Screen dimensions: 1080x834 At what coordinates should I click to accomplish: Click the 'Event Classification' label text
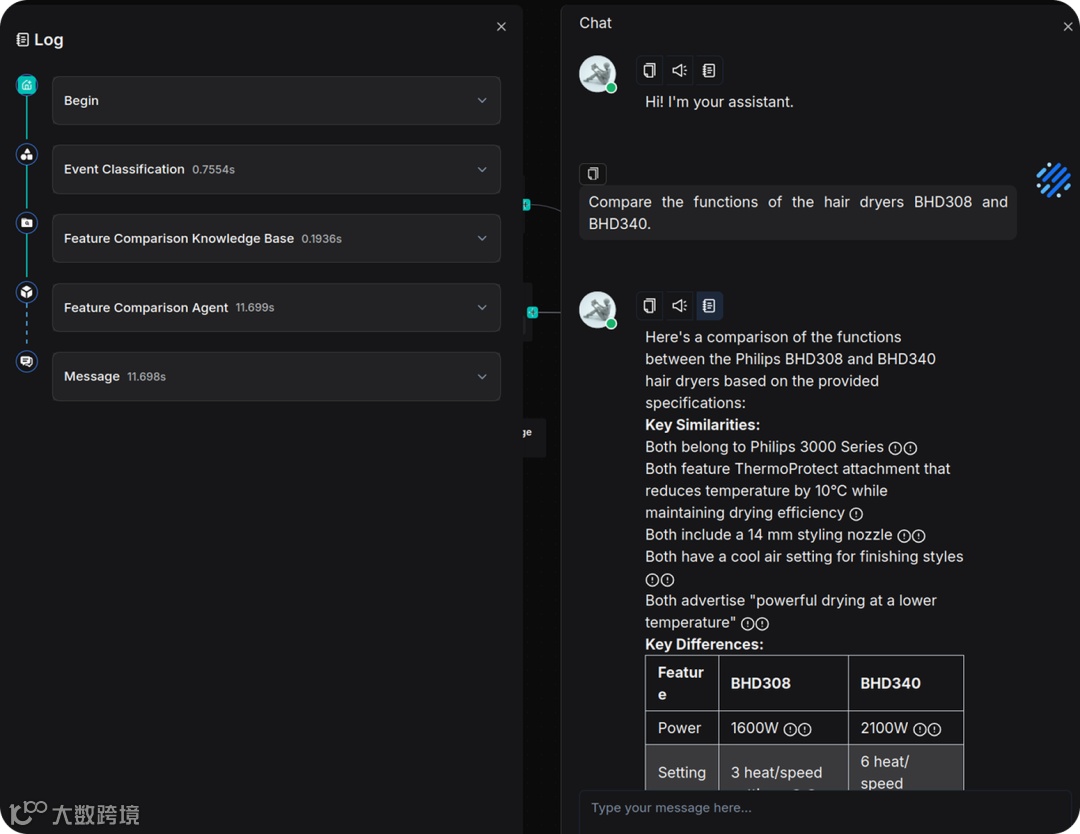(124, 169)
